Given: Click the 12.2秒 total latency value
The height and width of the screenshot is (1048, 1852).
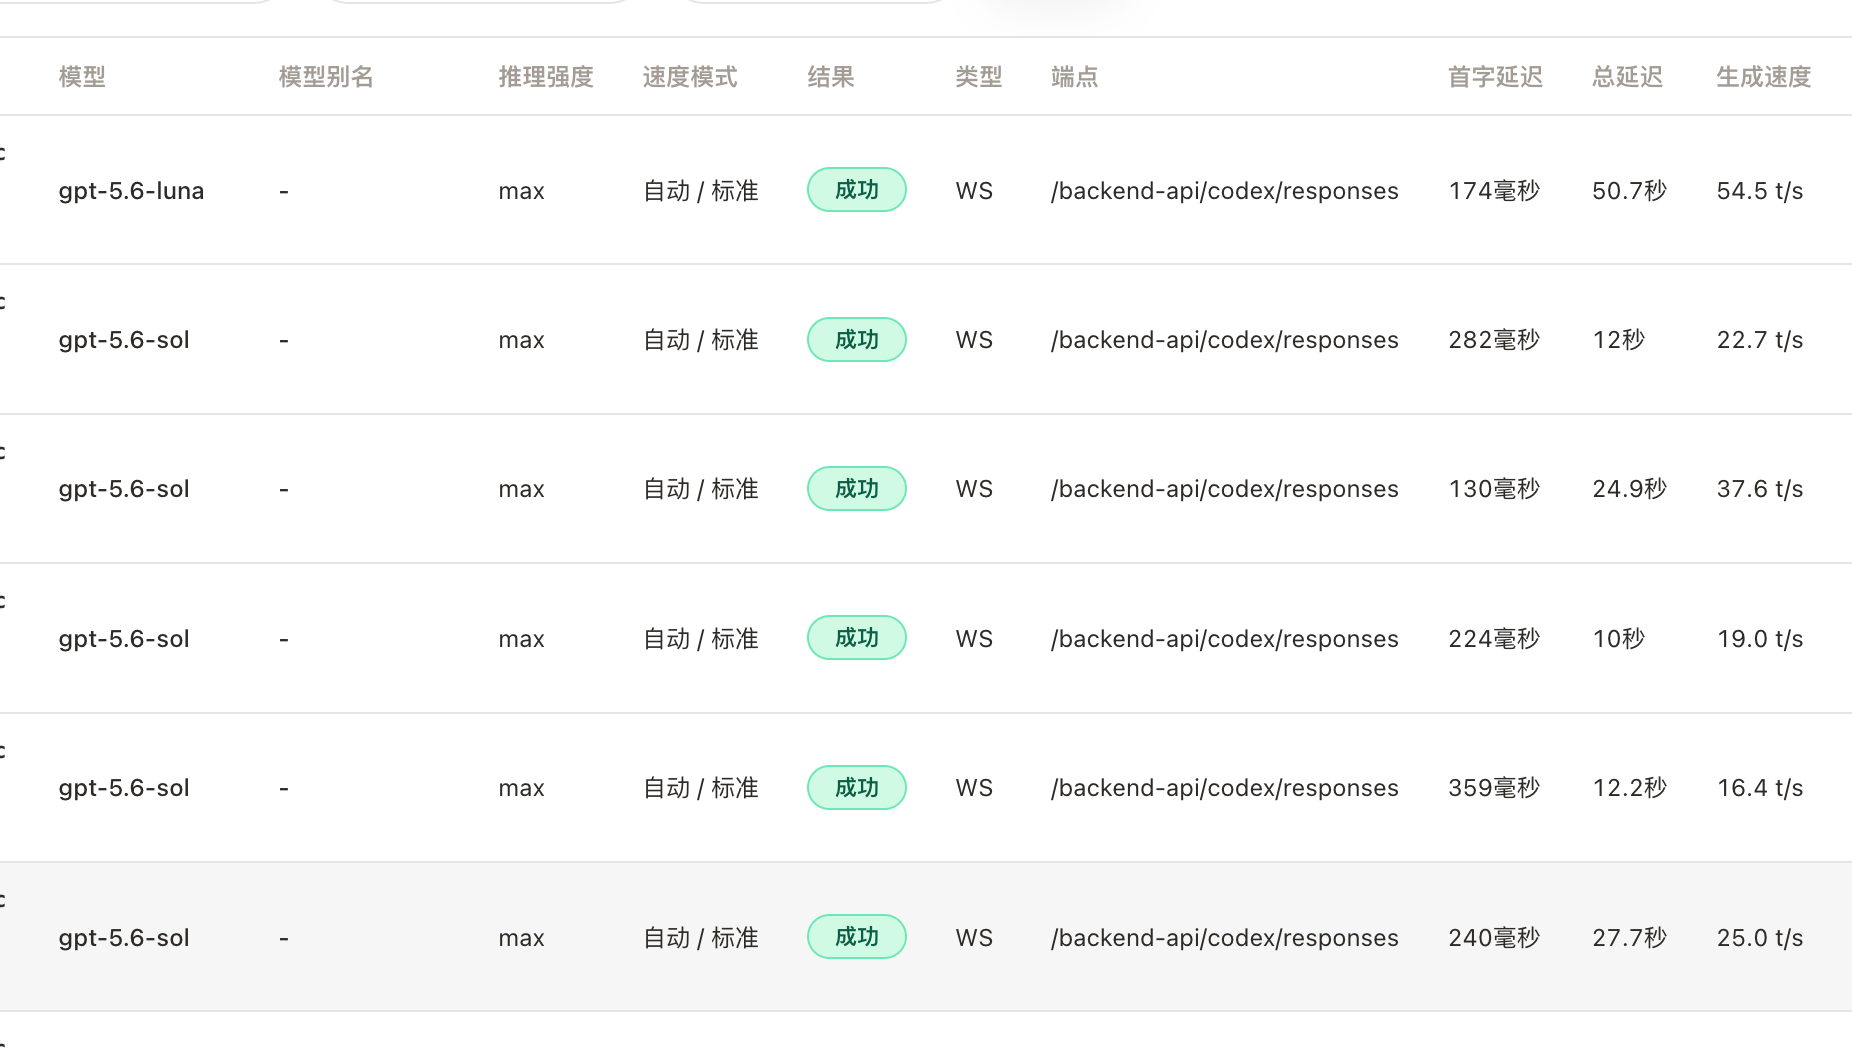Looking at the screenshot, I should click(x=1630, y=788).
